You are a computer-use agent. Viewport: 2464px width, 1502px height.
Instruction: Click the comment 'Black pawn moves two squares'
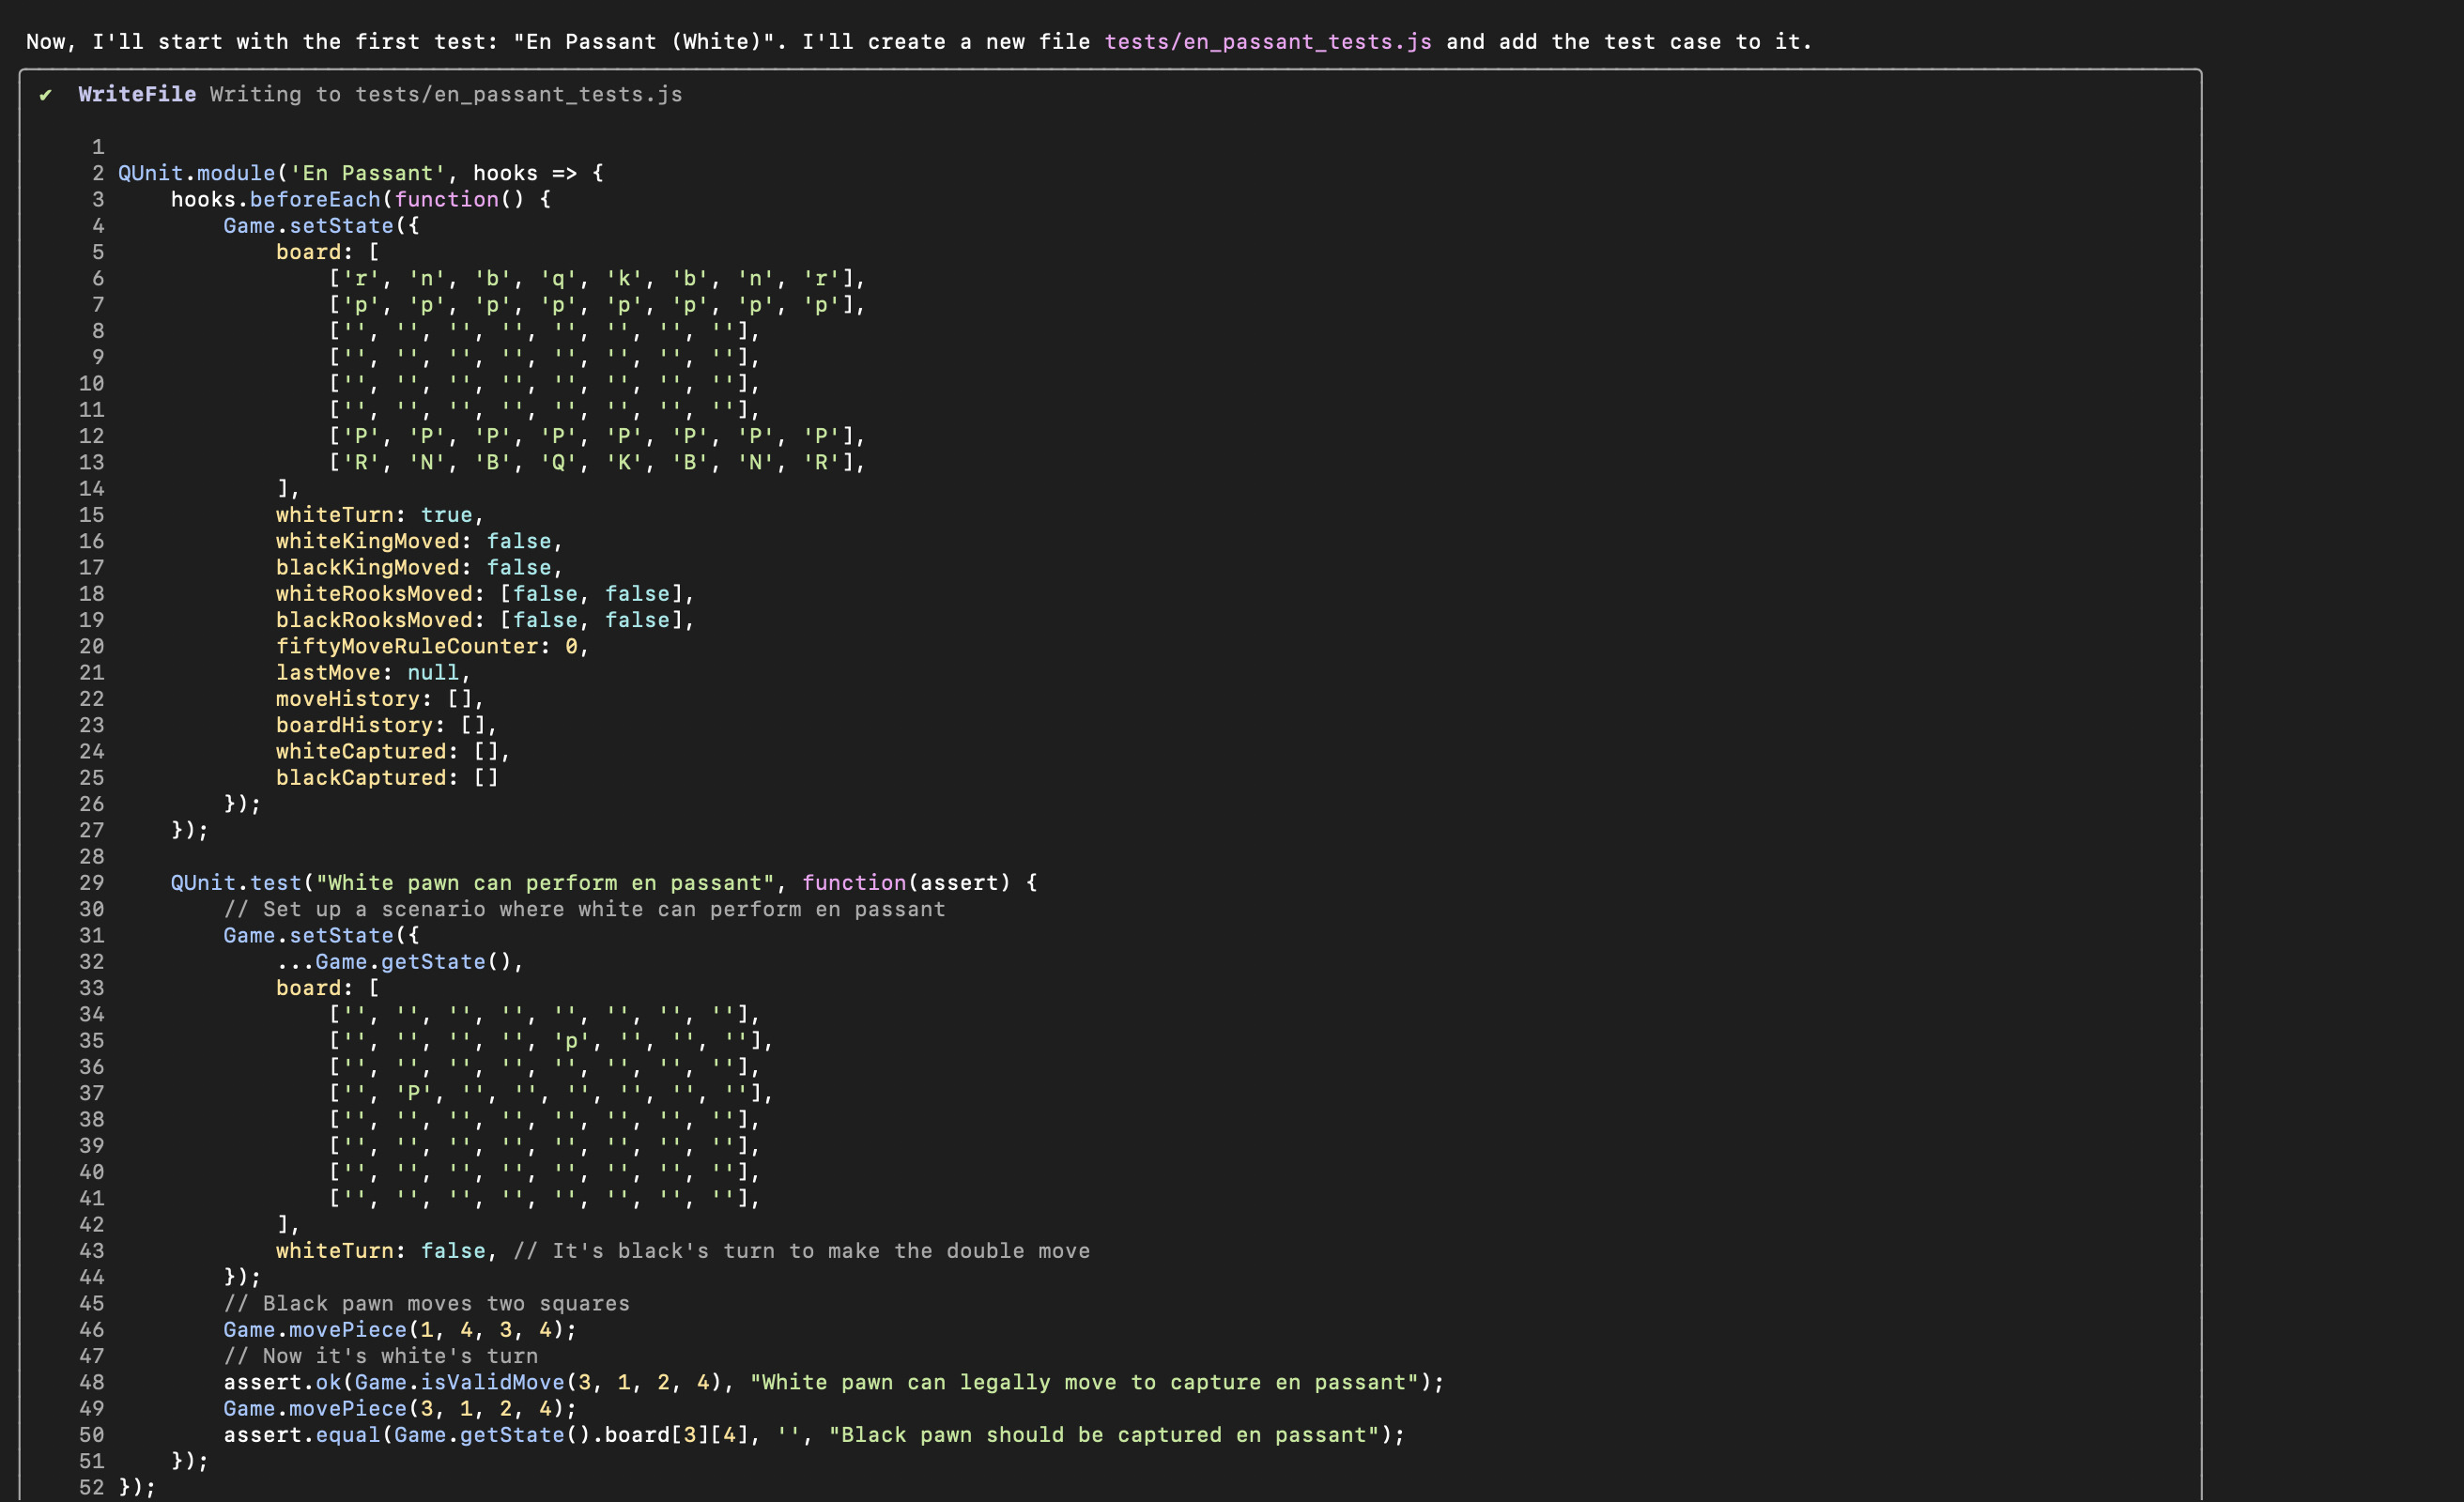click(426, 1303)
